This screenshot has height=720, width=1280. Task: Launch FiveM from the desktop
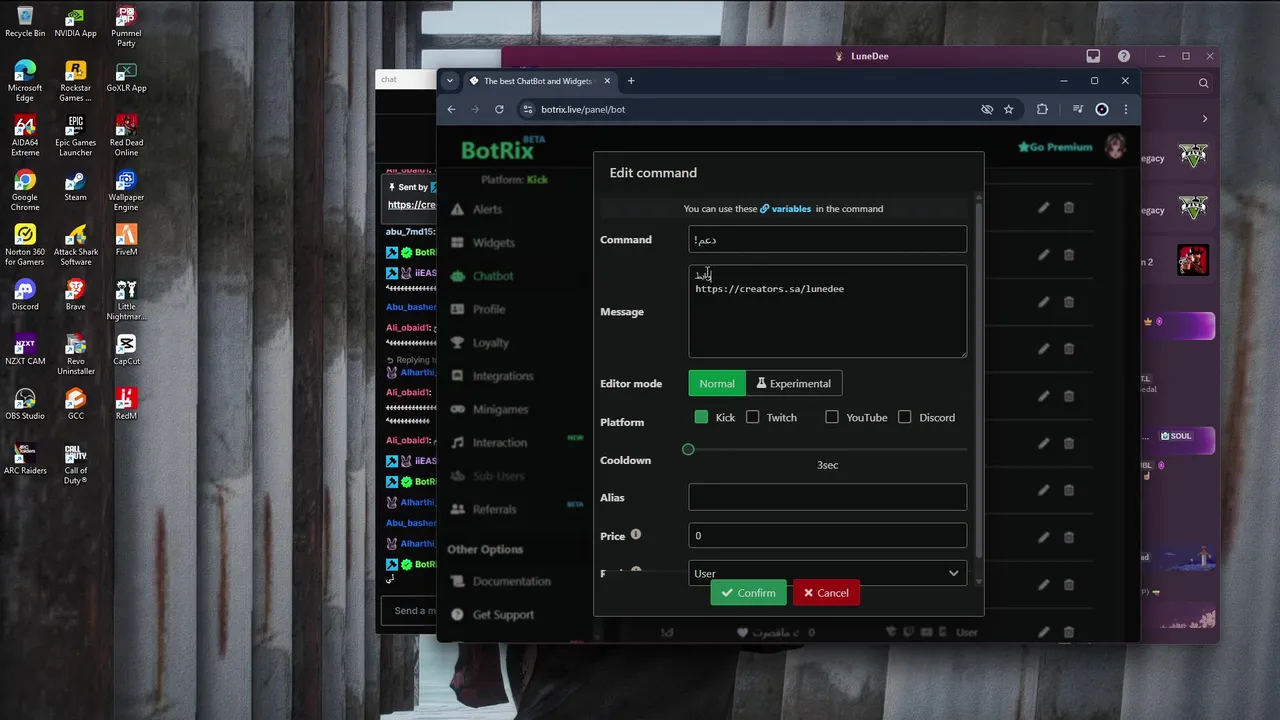click(x=126, y=241)
